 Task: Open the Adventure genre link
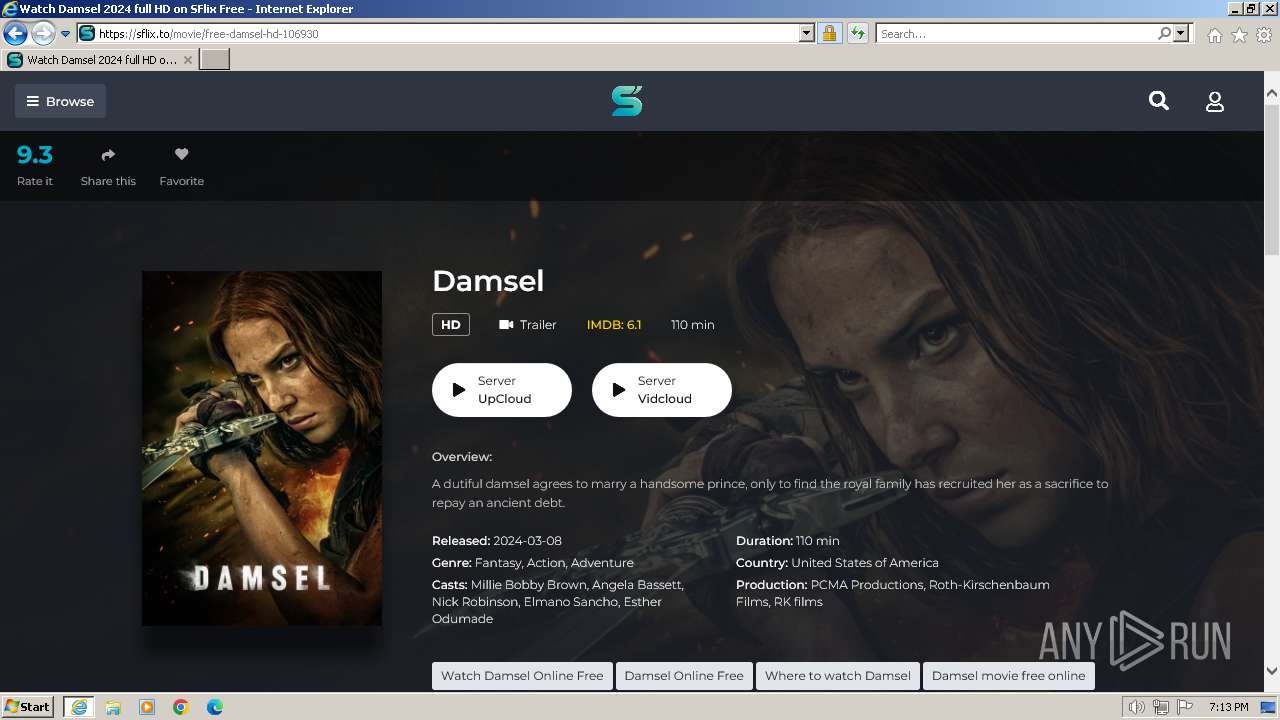point(602,562)
